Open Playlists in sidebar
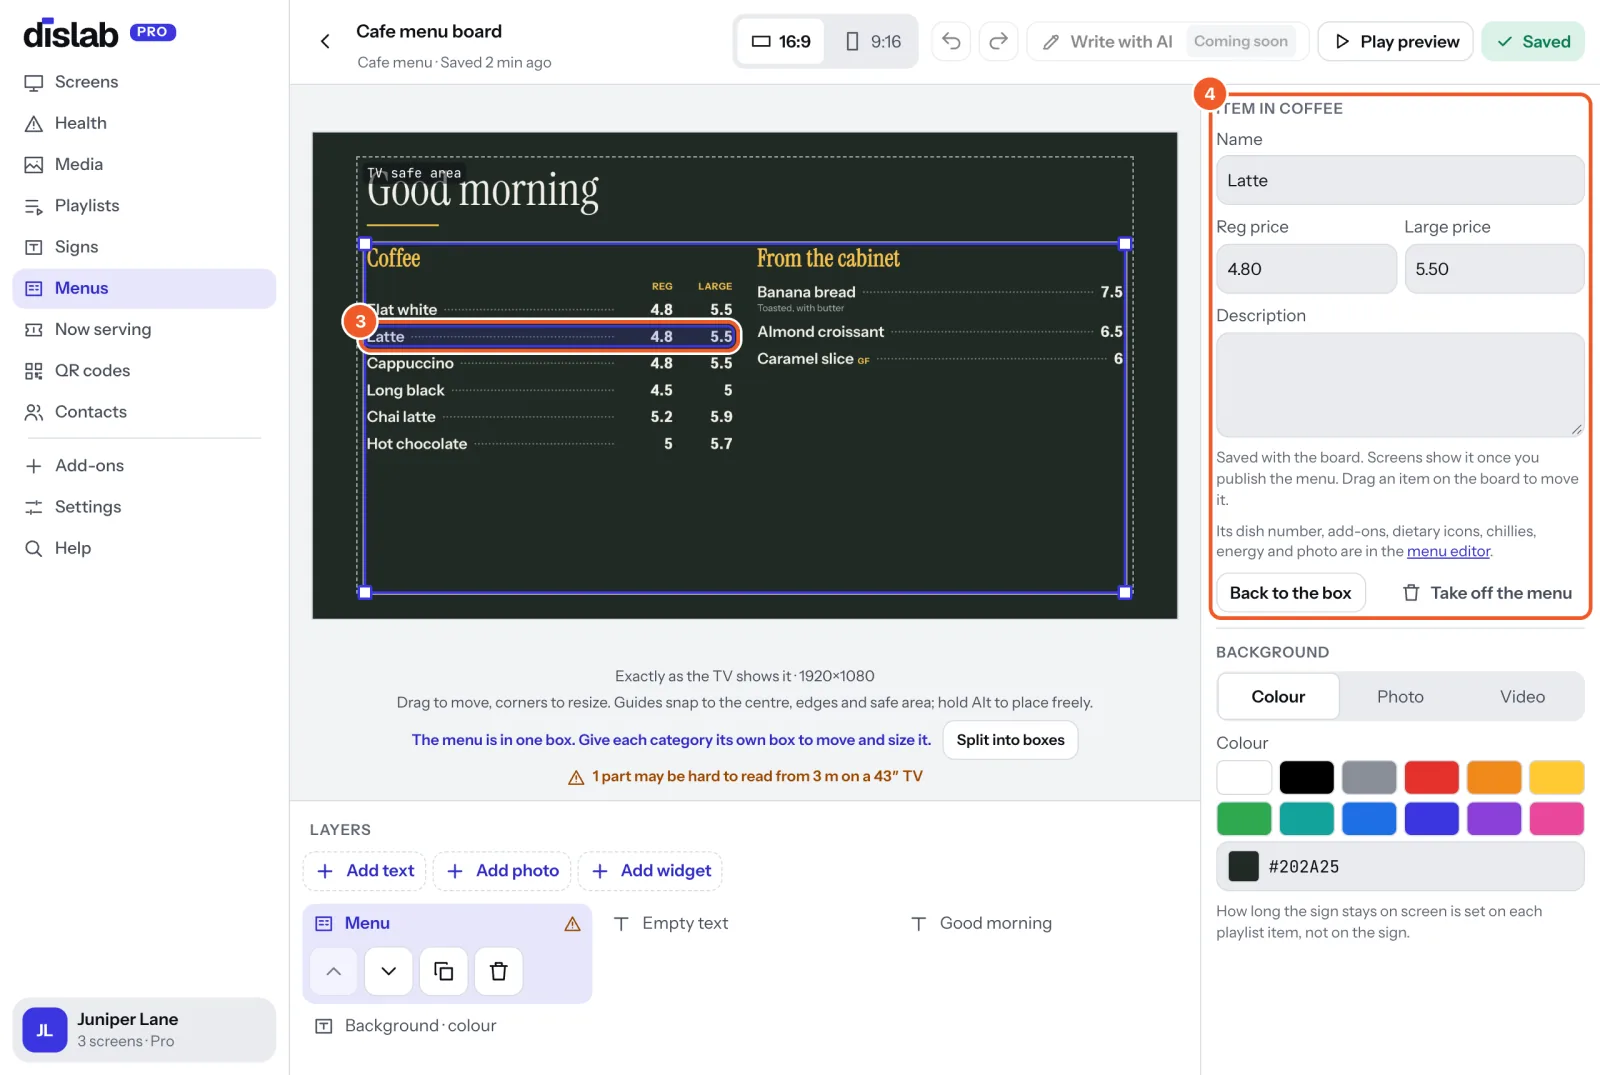 pyautogui.click(x=144, y=206)
